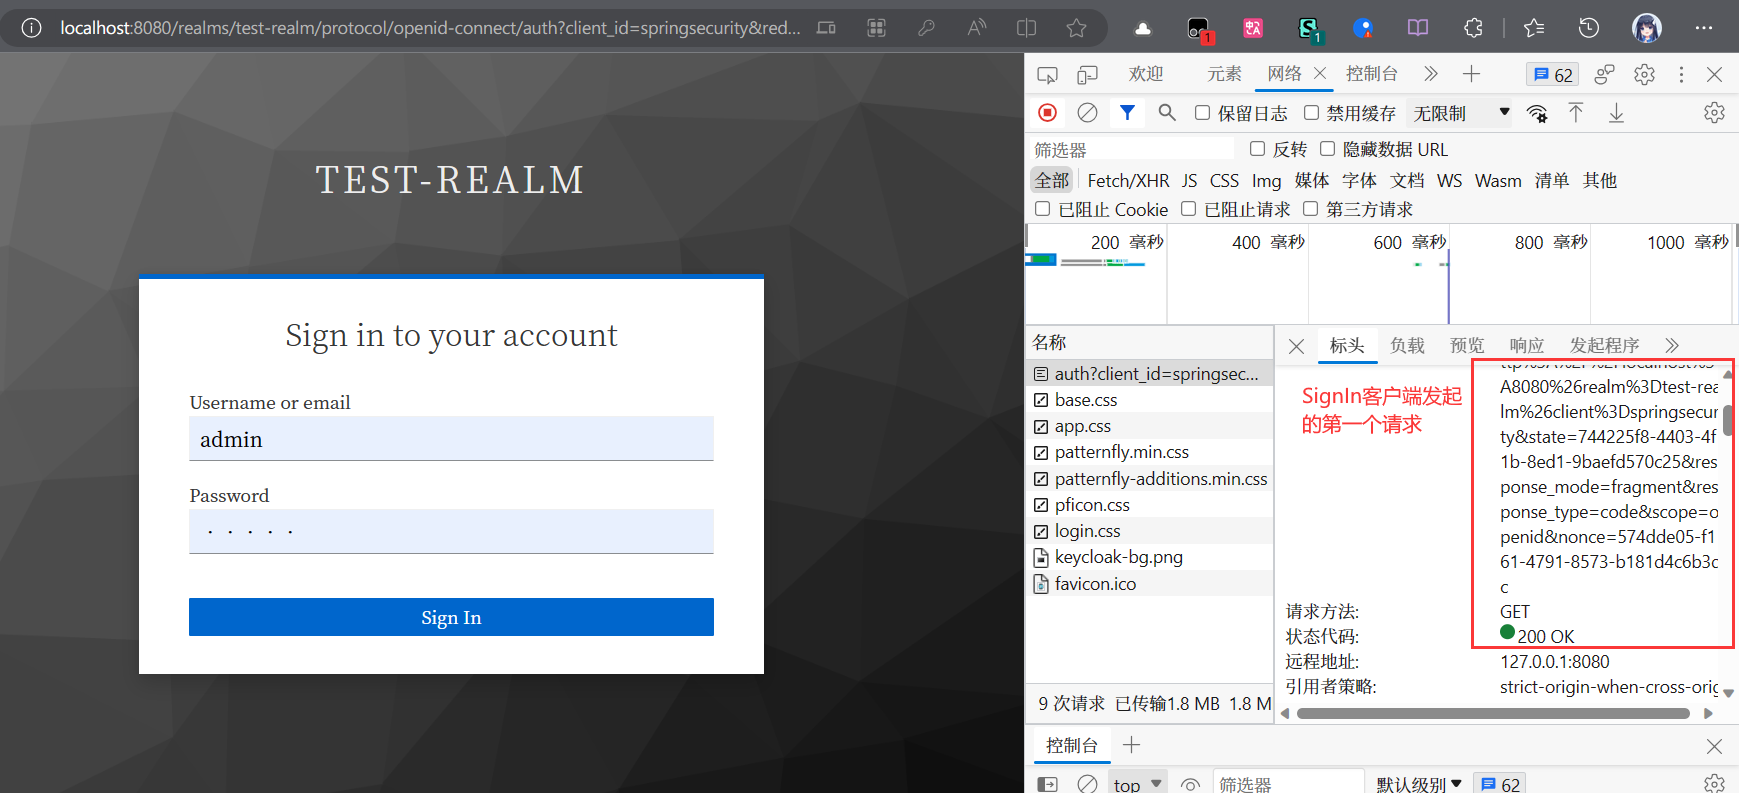Select the 发起程序 request tab
The height and width of the screenshot is (793, 1739).
click(x=1604, y=345)
